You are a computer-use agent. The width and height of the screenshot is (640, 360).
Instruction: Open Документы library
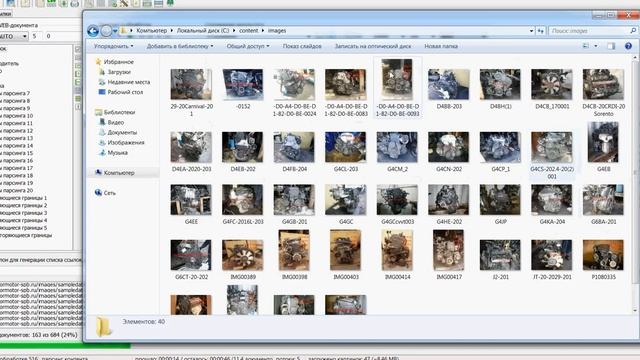tap(122, 133)
